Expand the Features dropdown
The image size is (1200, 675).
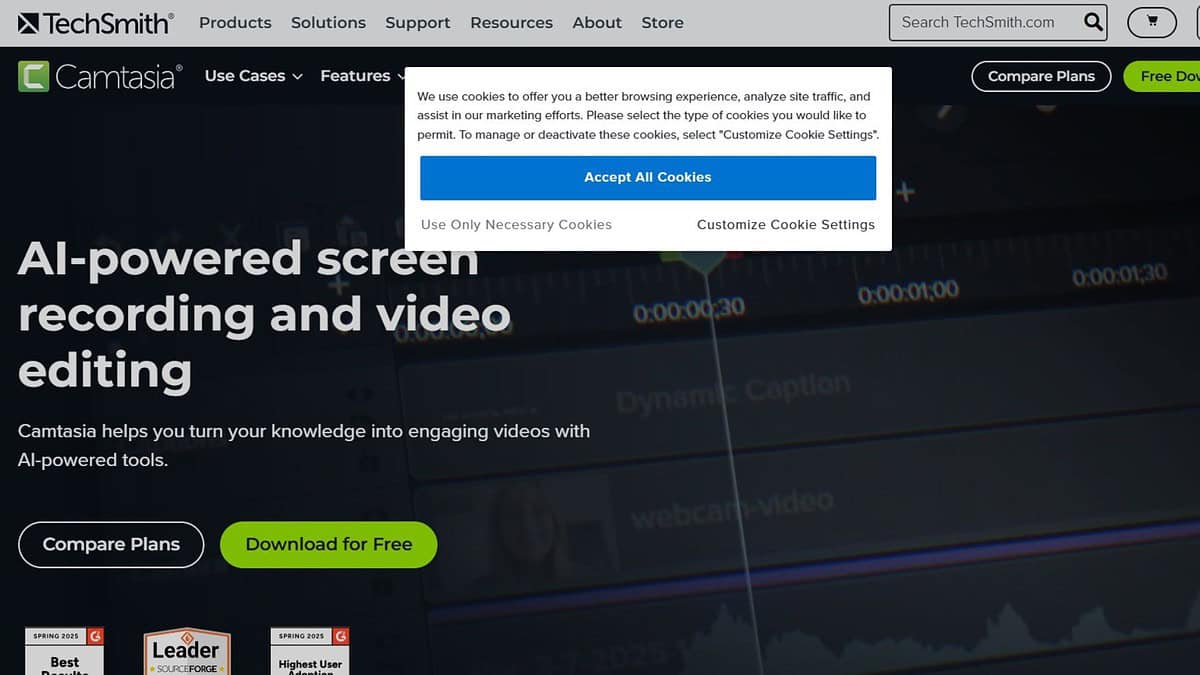coord(363,76)
